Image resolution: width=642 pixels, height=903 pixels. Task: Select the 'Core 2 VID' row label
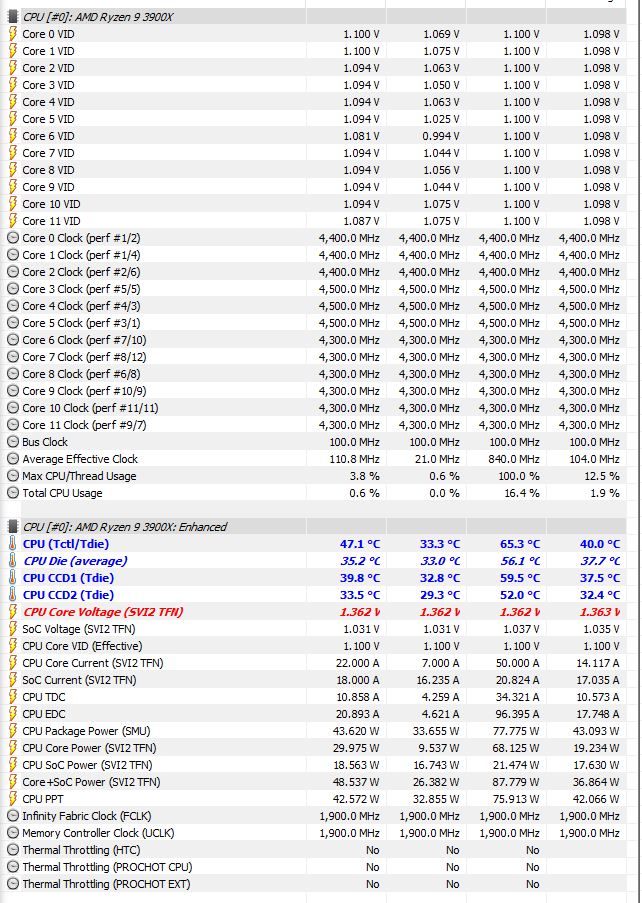(48, 68)
